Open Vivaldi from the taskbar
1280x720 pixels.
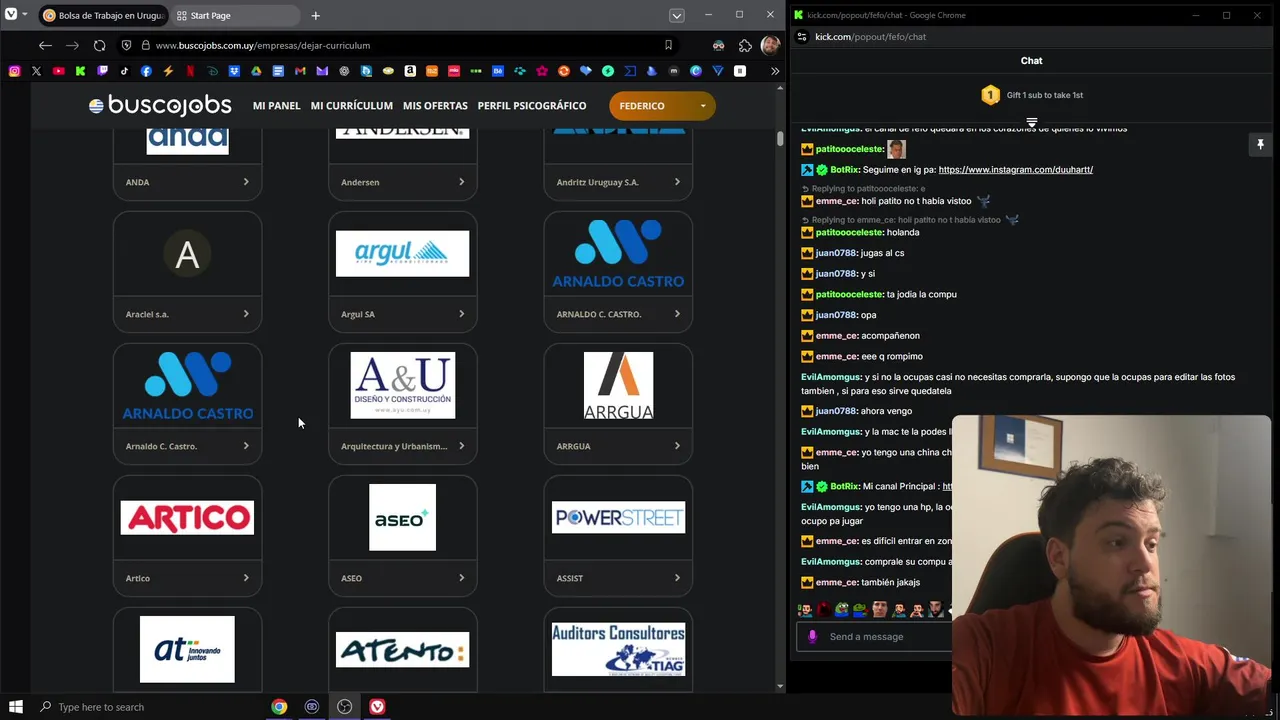[x=377, y=707]
